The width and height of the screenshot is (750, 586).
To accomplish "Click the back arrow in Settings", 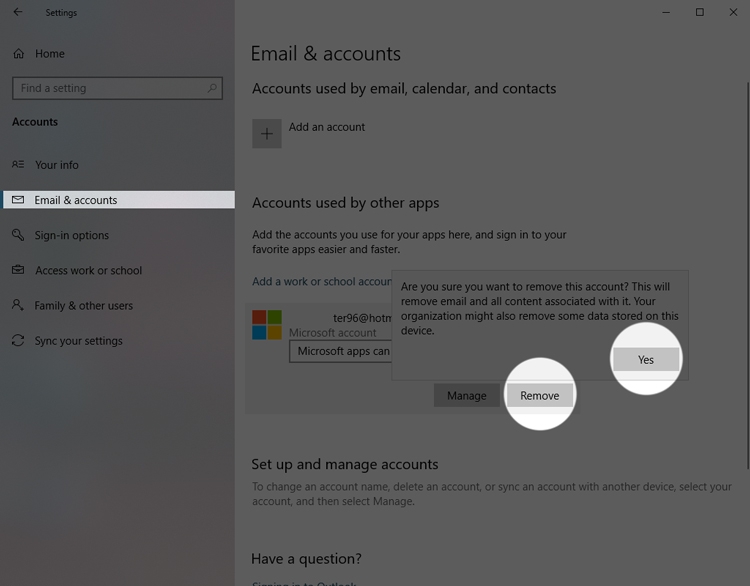I will coord(18,12).
